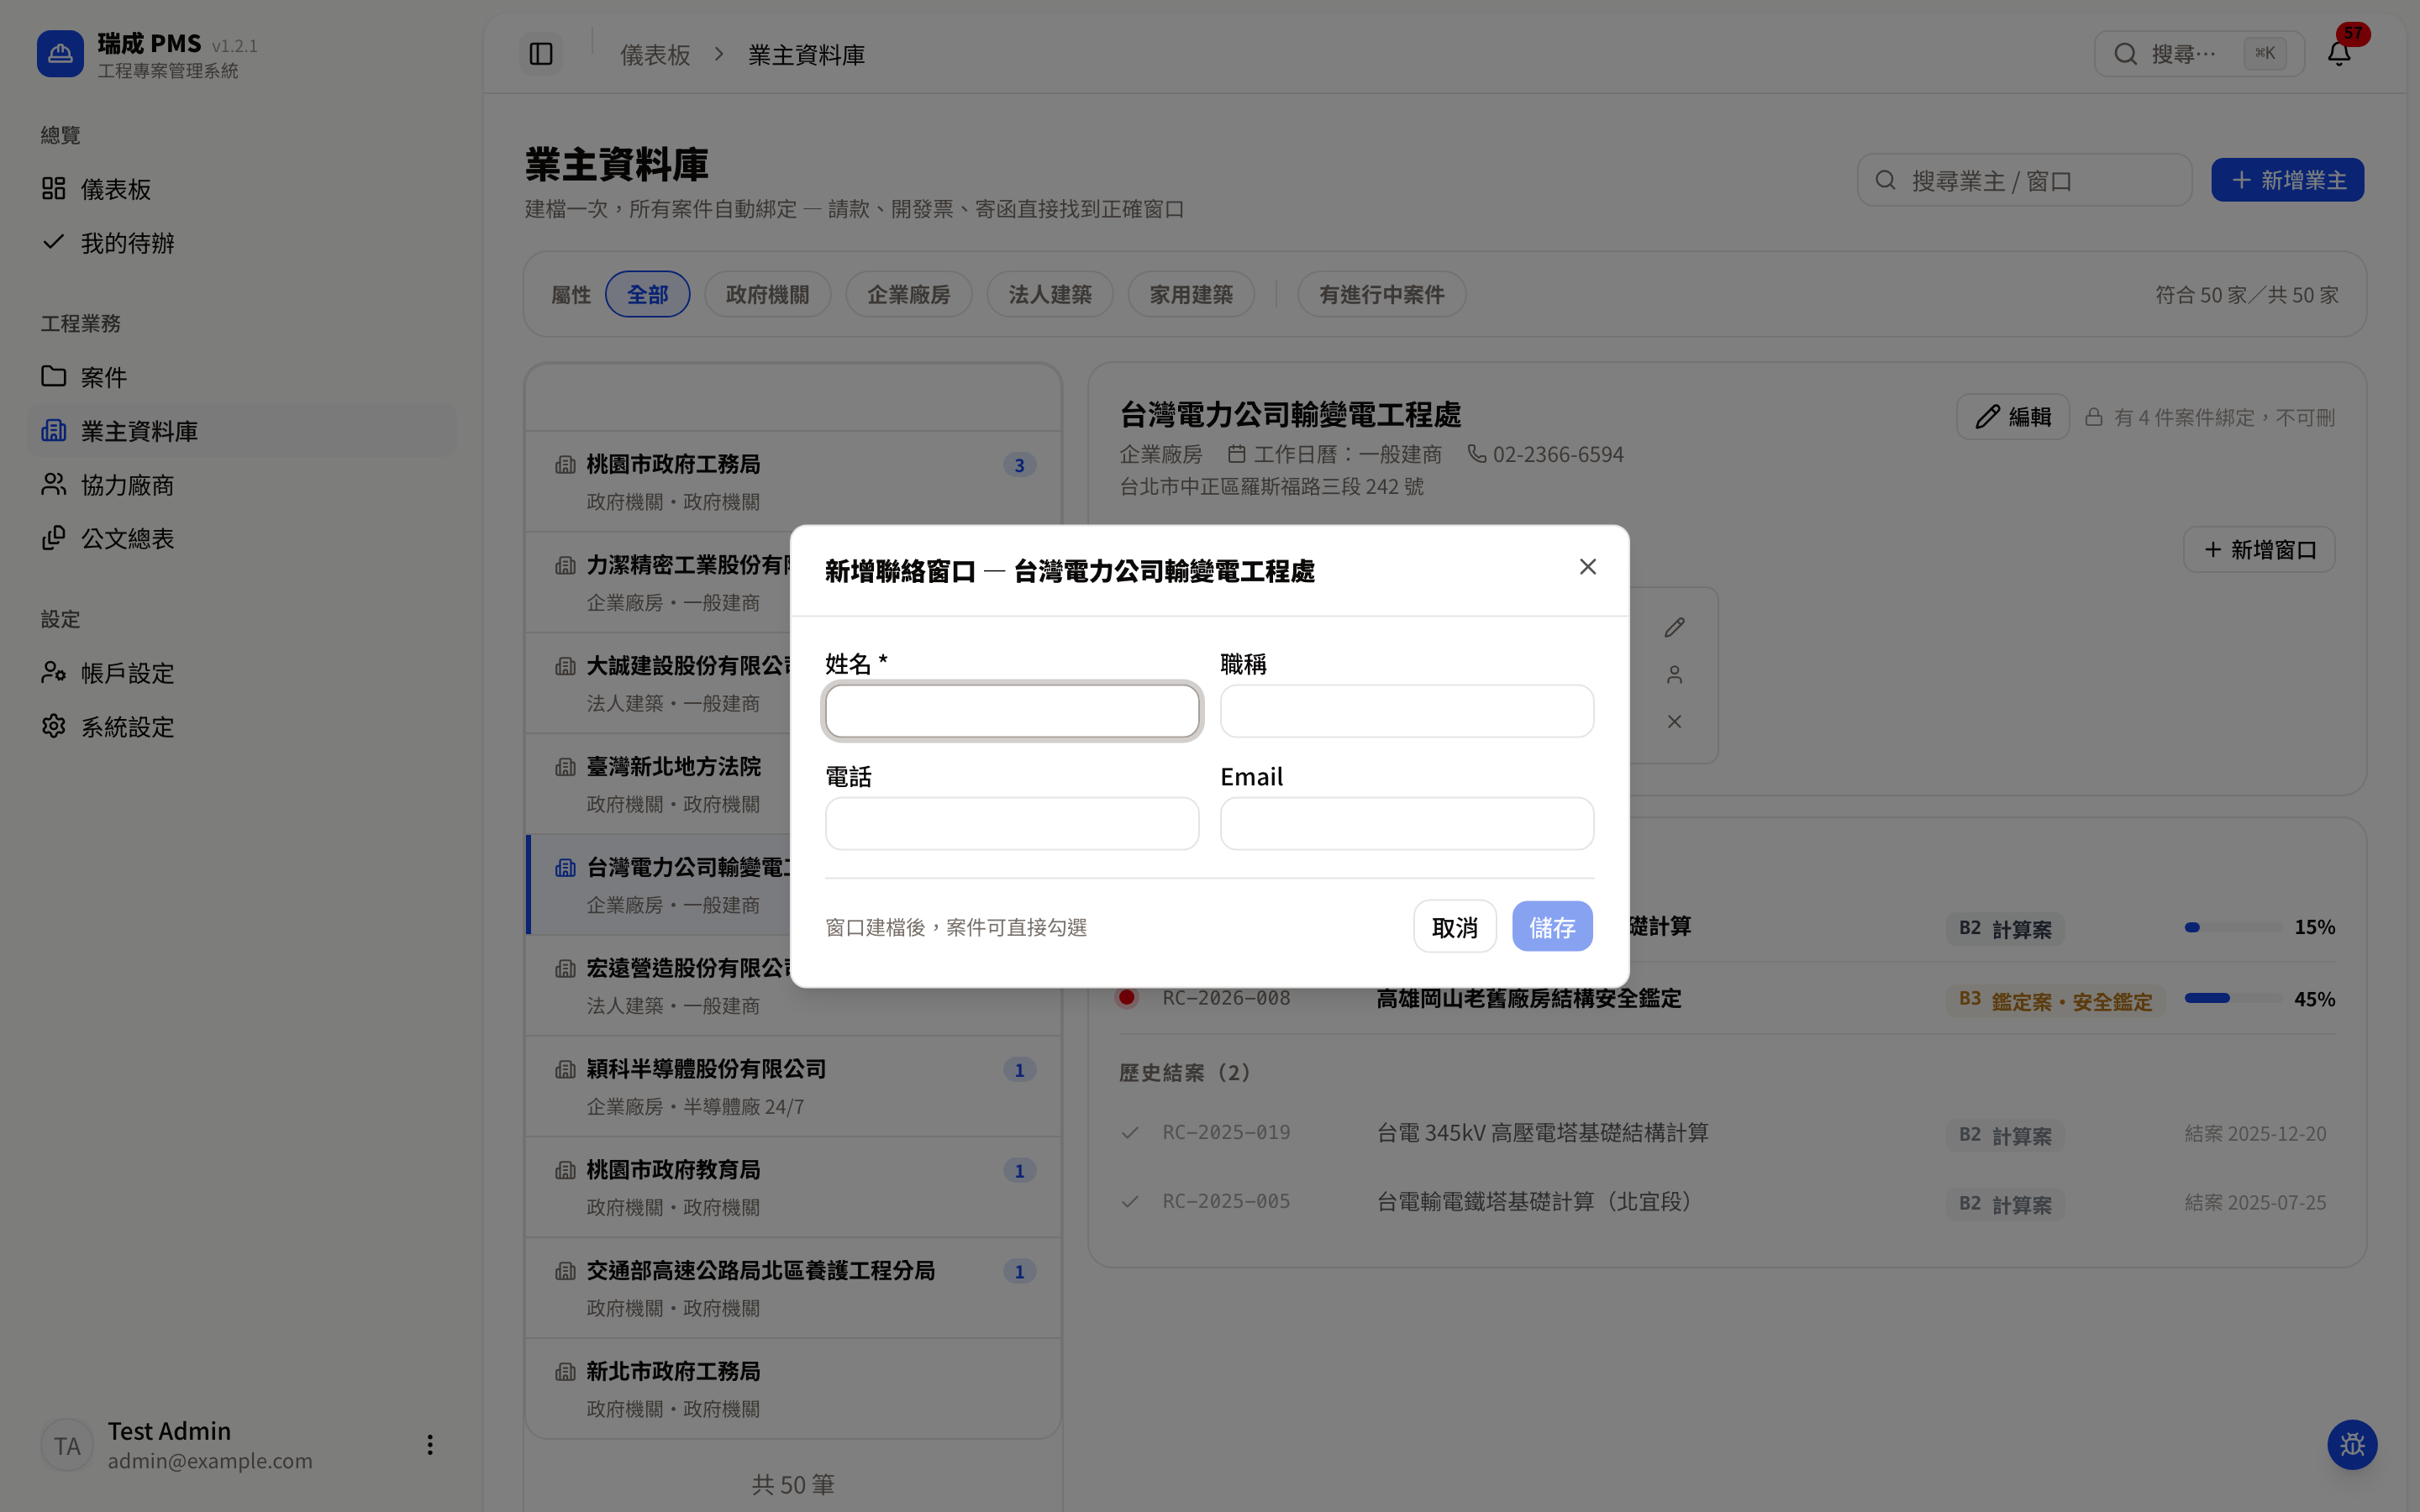Screen dimensions: 2420x1512
Task: Open the notifications bell
Action: point(2339,54)
